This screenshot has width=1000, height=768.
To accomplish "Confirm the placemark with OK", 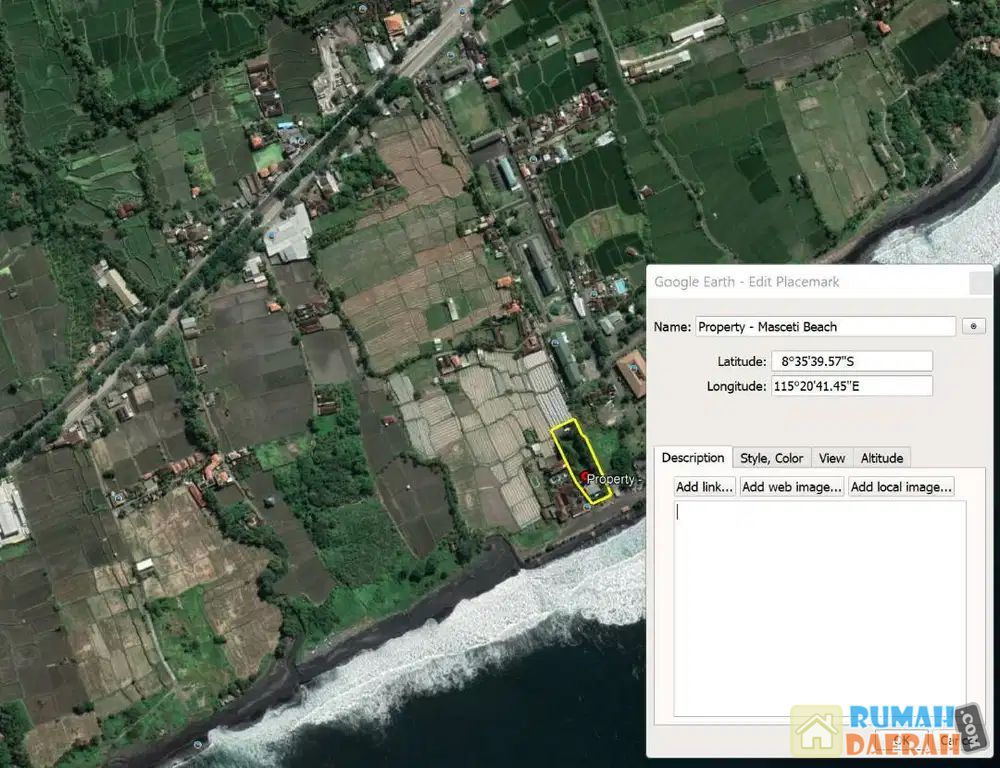I will coord(900,741).
